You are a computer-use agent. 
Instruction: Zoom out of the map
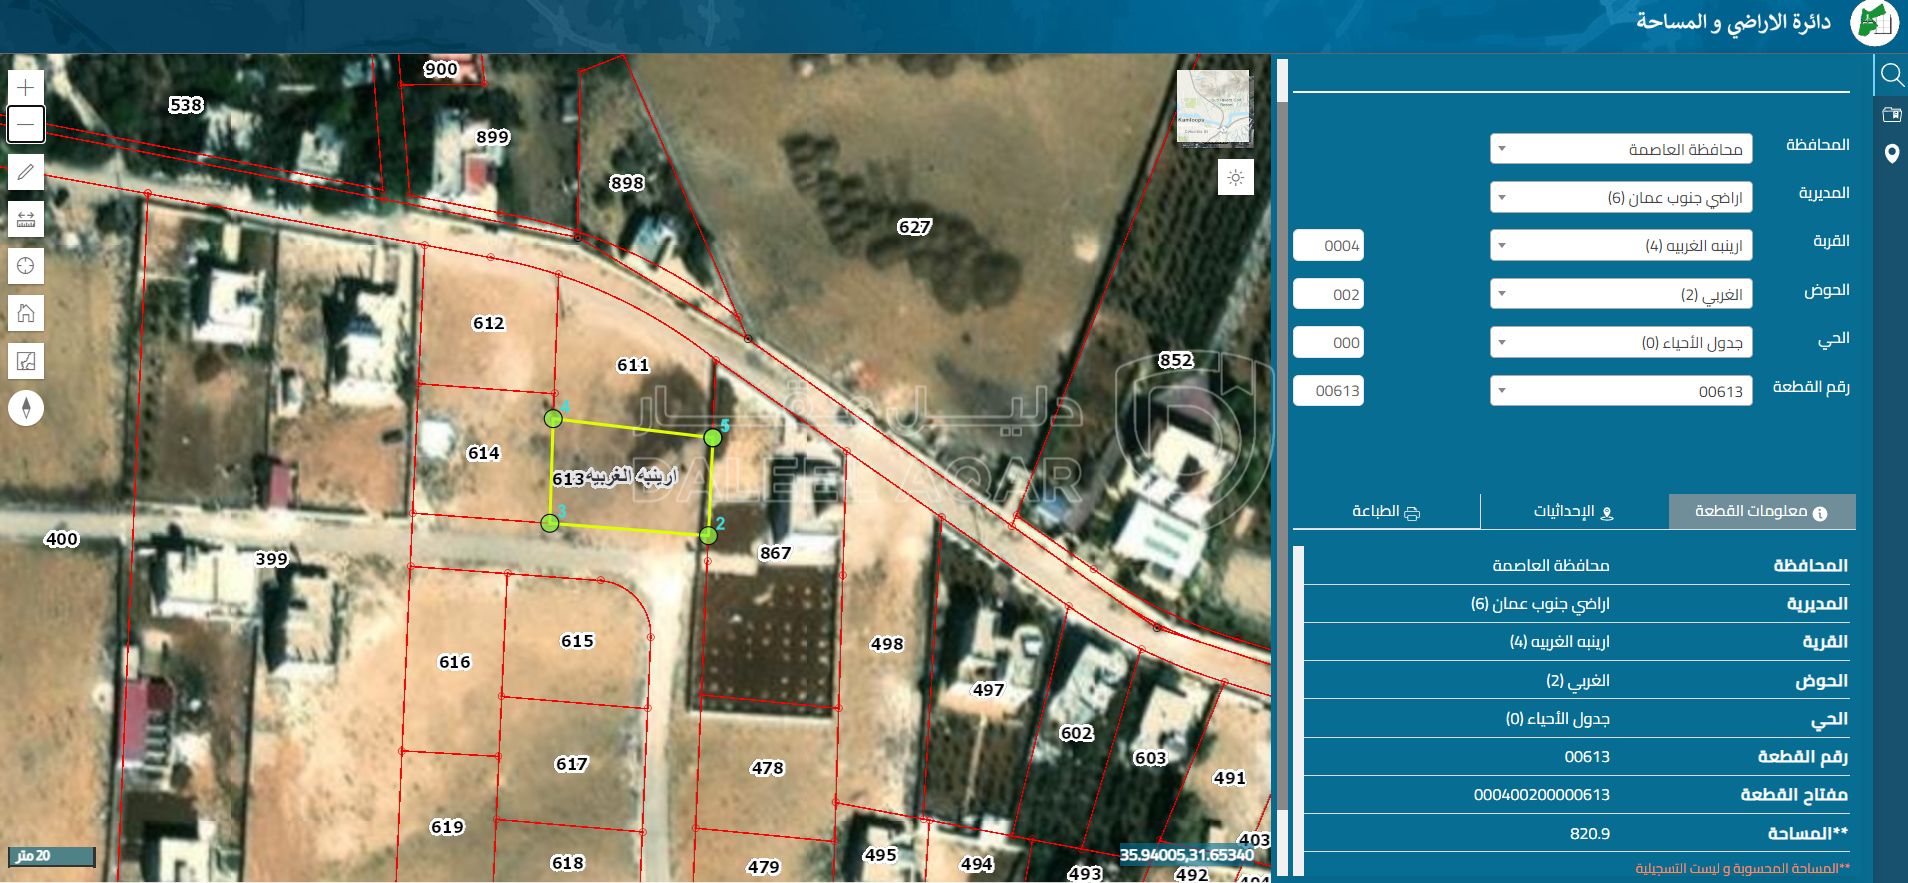pyautogui.click(x=26, y=124)
